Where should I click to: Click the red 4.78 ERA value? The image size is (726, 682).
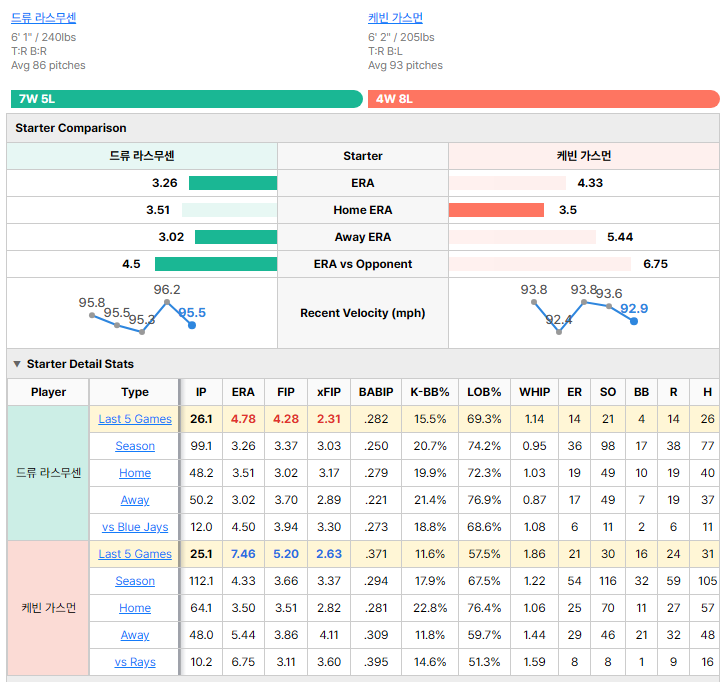pyautogui.click(x=243, y=419)
